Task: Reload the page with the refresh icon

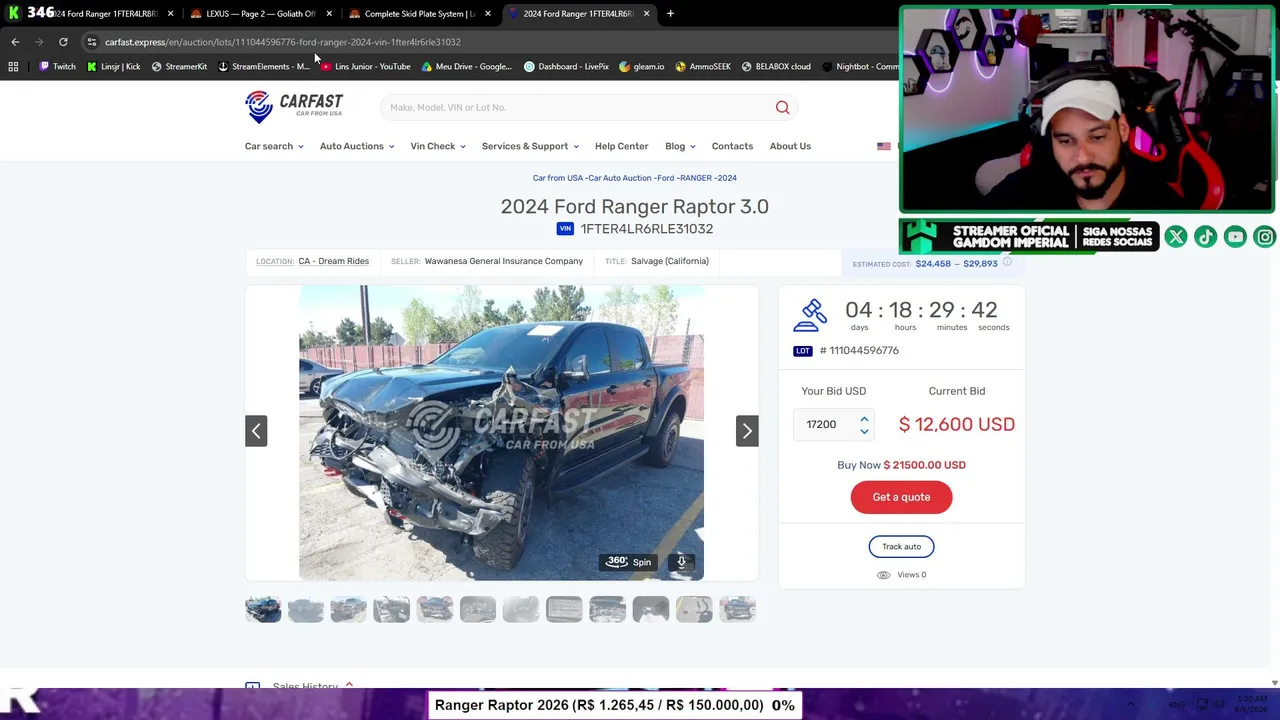Action: (63, 42)
